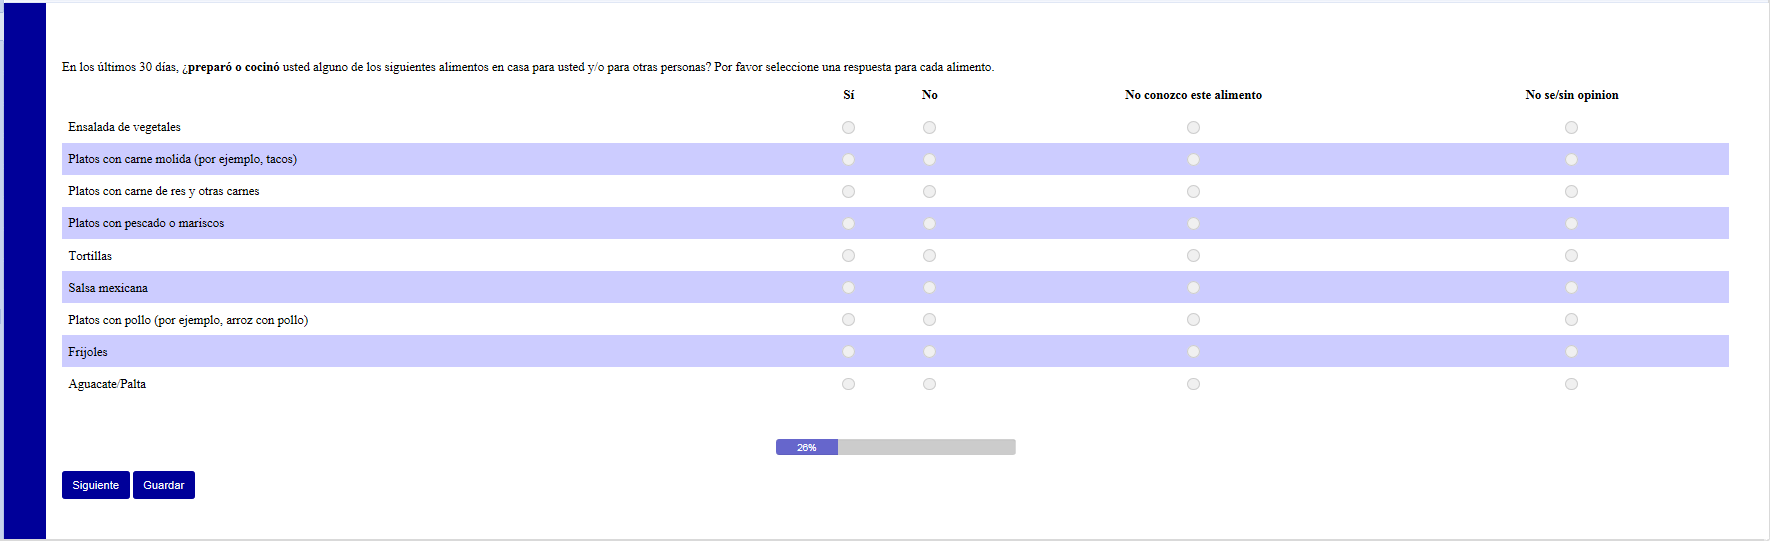Mark 'No conozco este alimento' for carne molida

coord(1193,160)
